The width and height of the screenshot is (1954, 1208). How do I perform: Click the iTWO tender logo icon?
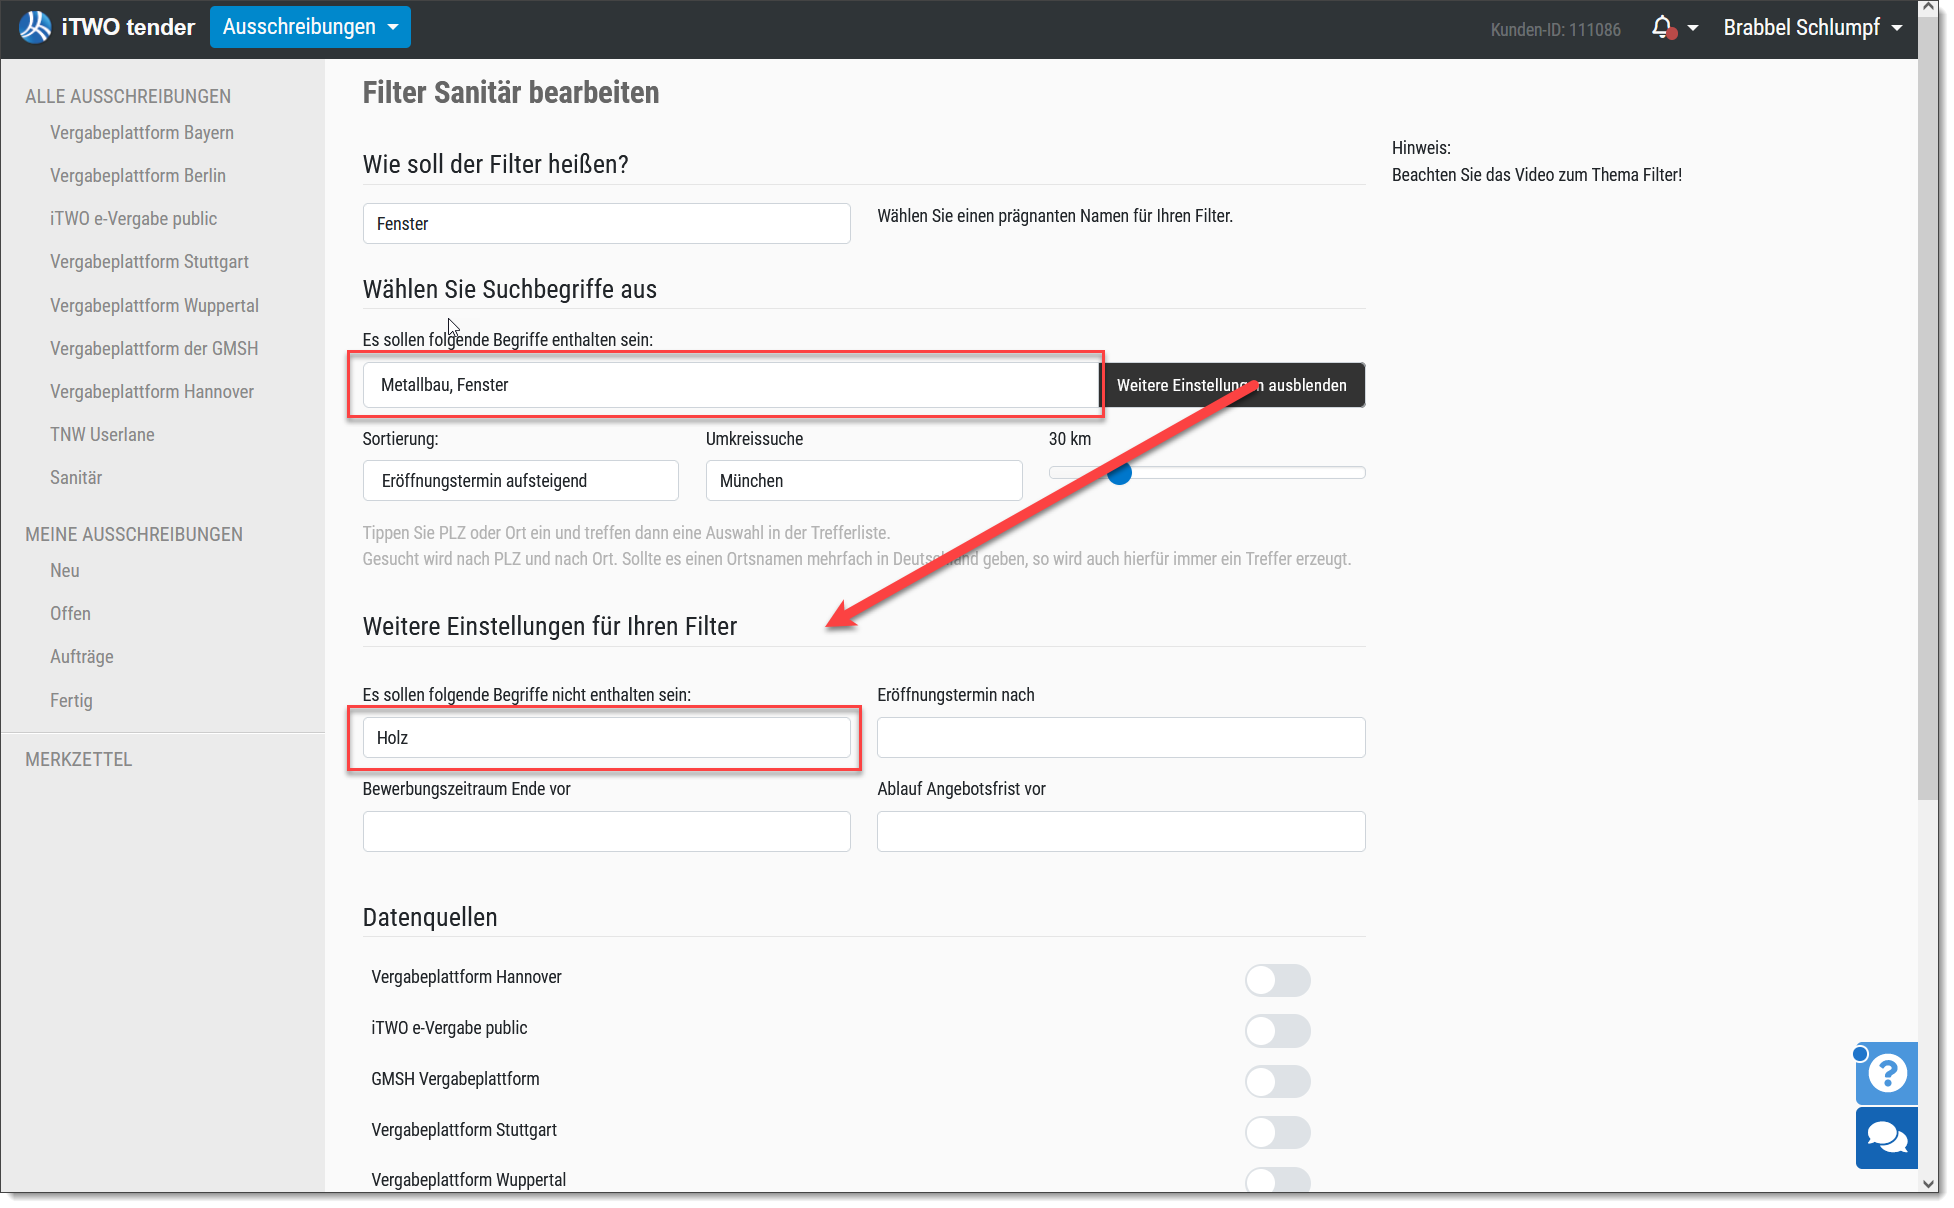35,27
